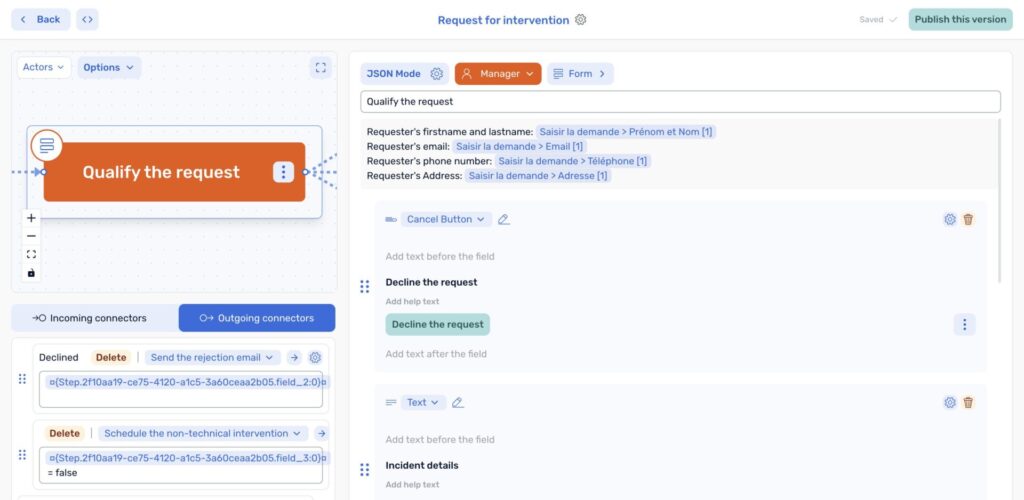Click the code view icon next to Back

(x=88, y=19)
